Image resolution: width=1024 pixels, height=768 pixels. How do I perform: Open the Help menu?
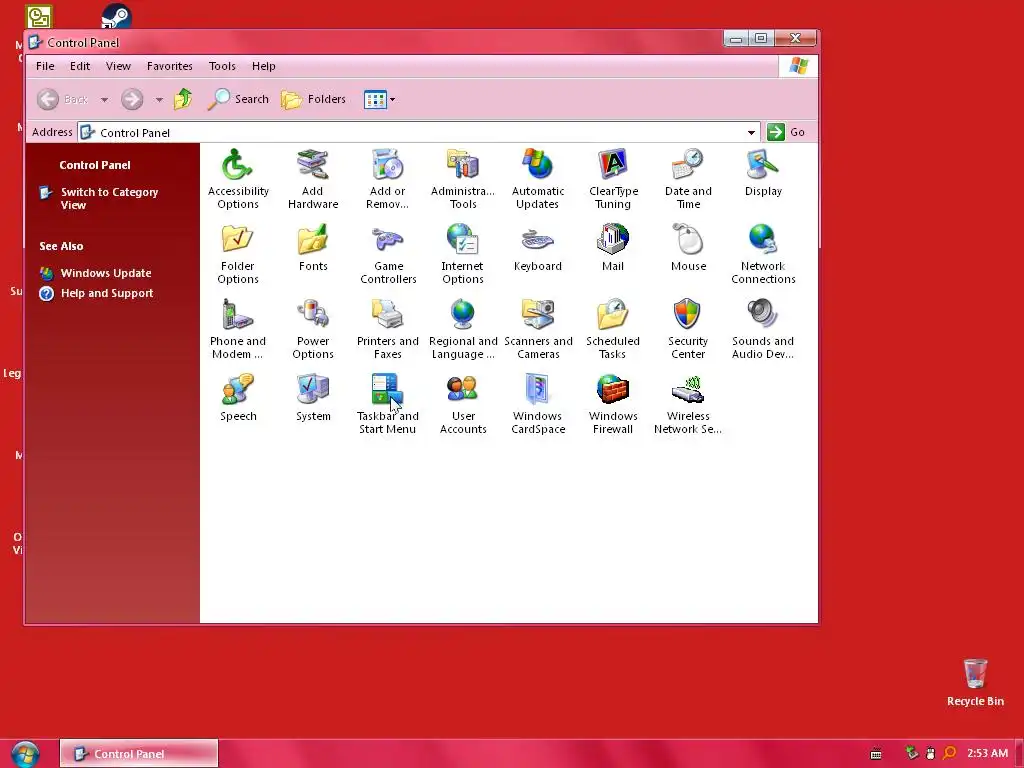264,66
